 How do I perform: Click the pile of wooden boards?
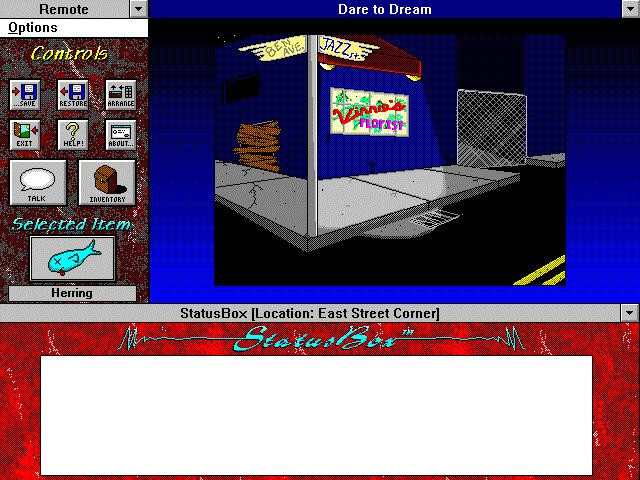tap(258, 146)
